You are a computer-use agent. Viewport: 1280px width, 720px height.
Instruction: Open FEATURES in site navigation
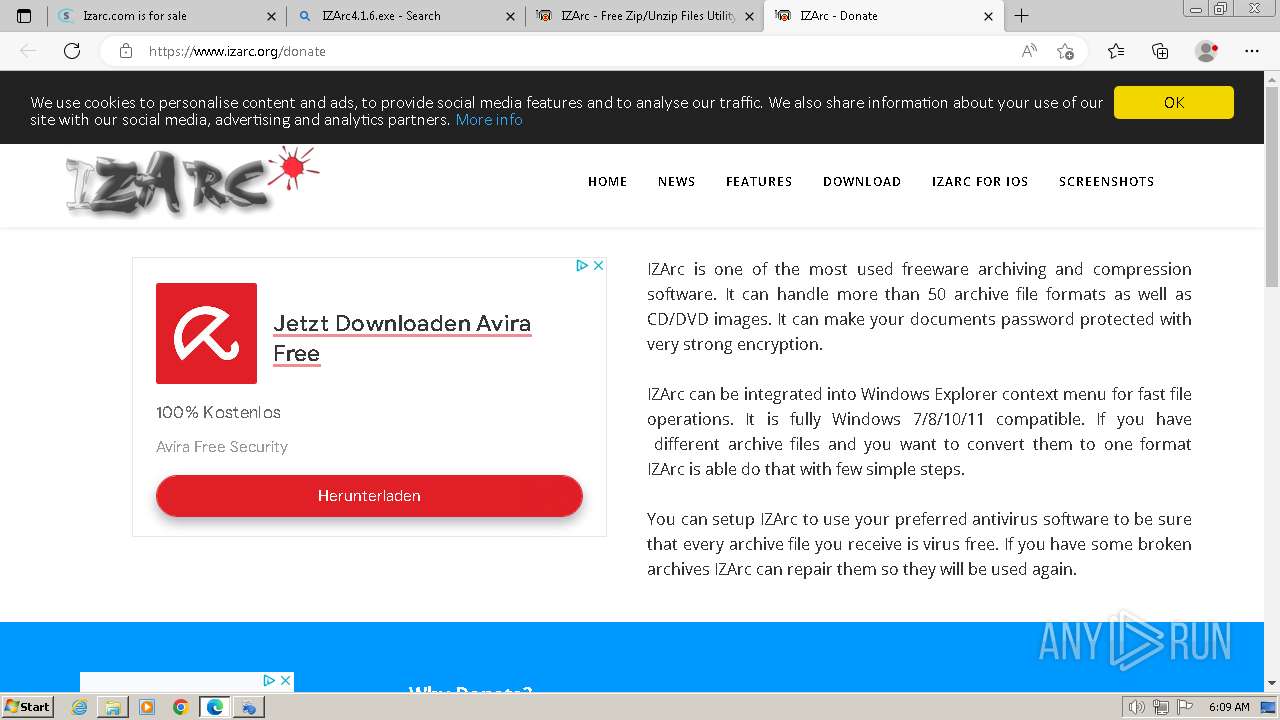pos(759,181)
